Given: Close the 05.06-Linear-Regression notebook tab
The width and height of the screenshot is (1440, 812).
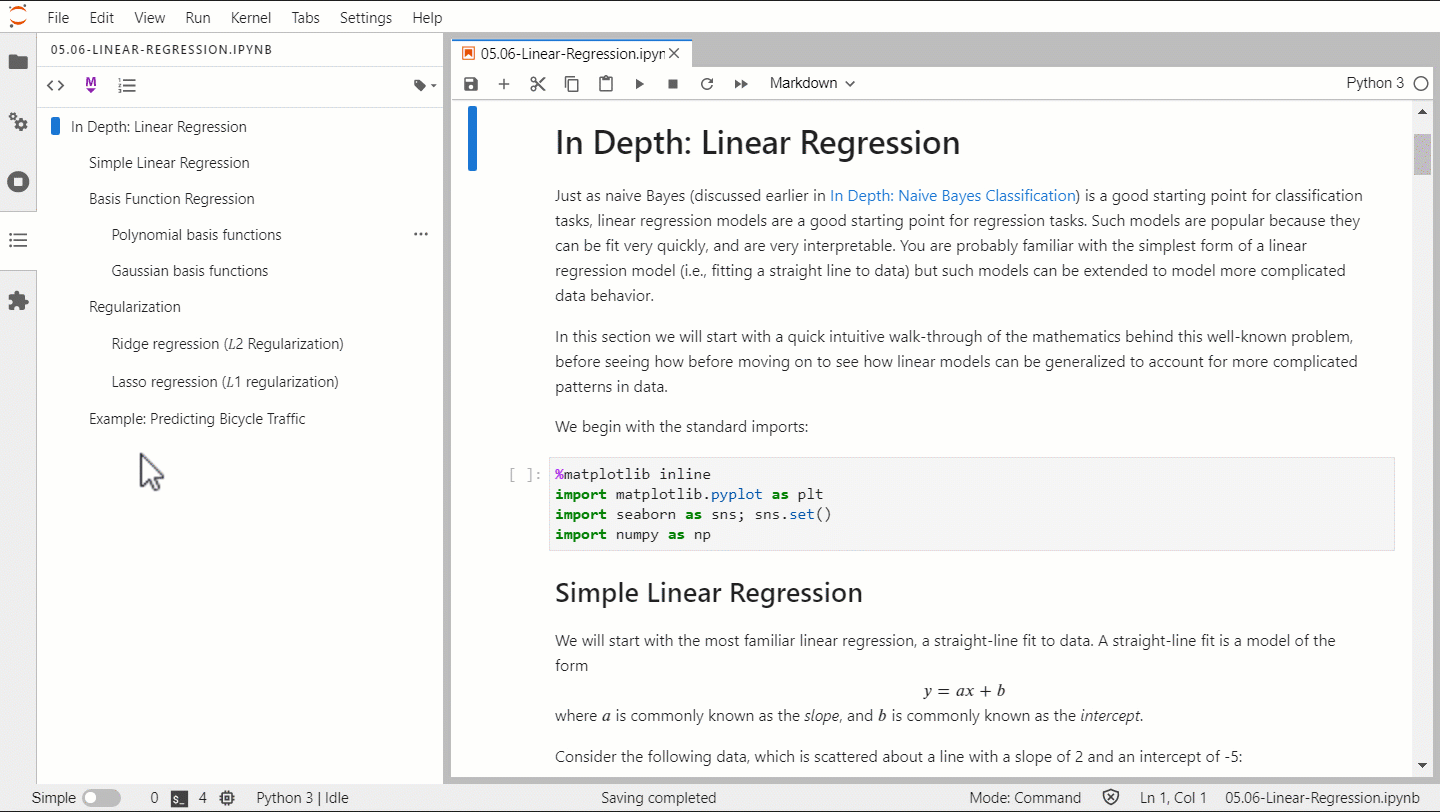Looking at the screenshot, I should [x=675, y=54].
